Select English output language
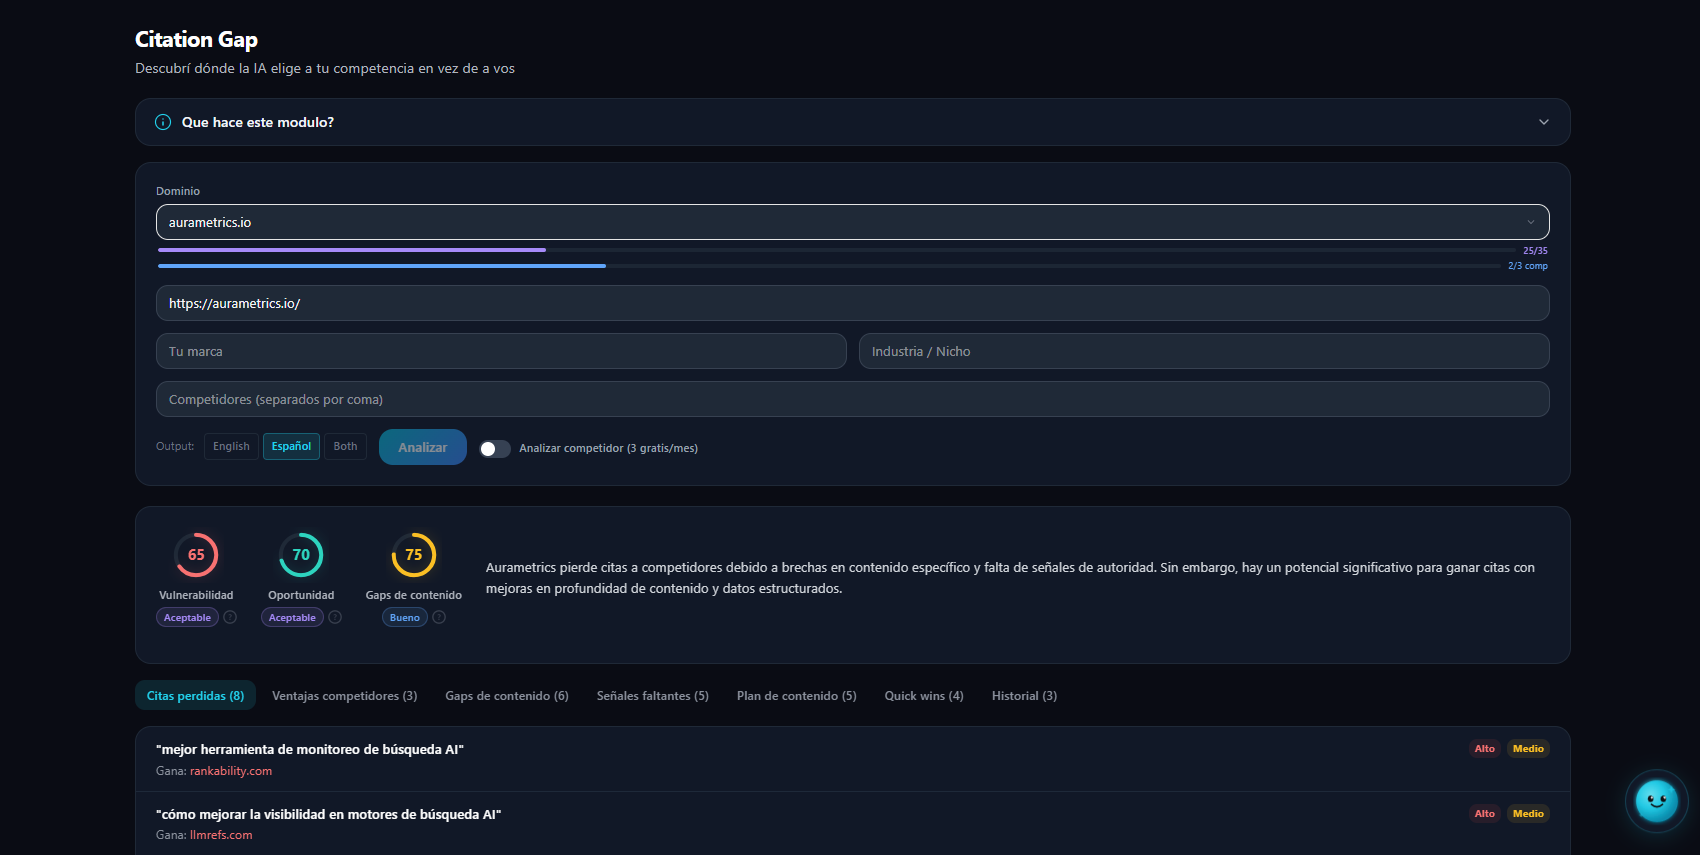This screenshot has height=855, width=1700. pyautogui.click(x=231, y=447)
